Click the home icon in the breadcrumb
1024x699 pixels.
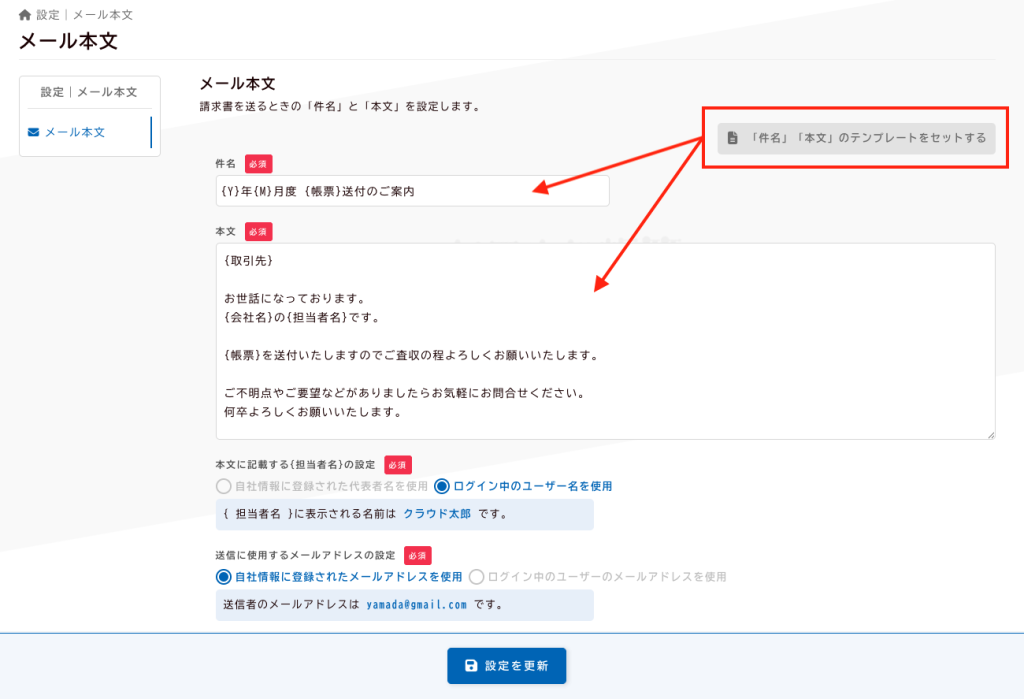(x=25, y=15)
